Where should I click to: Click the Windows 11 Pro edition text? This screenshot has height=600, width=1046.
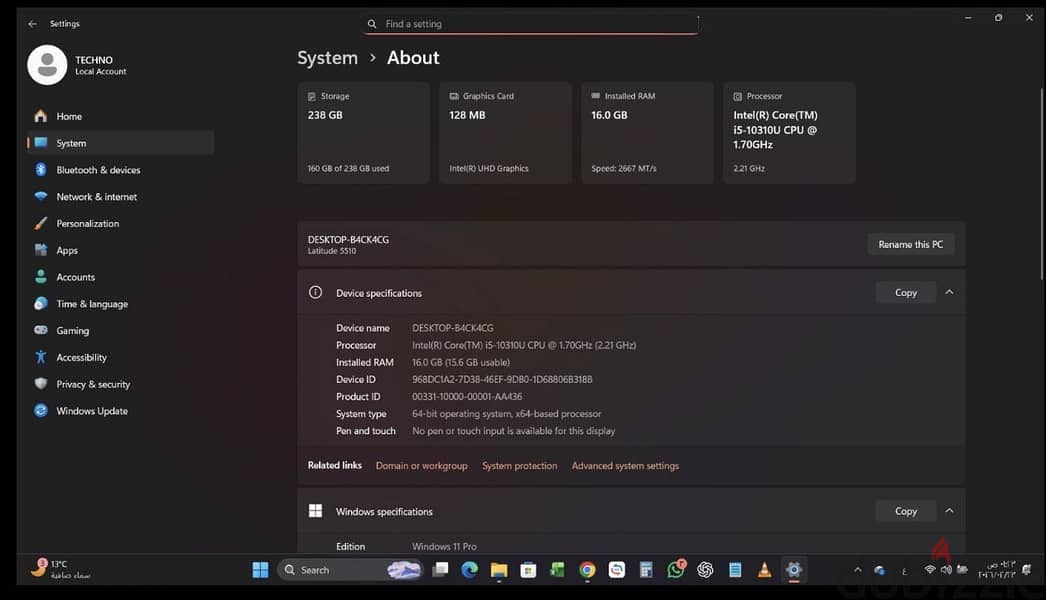point(444,547)
